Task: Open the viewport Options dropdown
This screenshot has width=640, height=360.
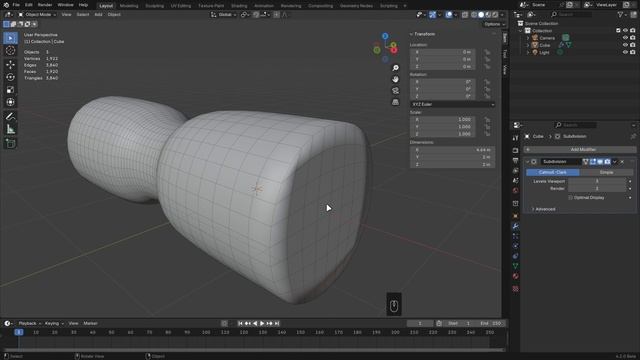Action: point(494,24)
